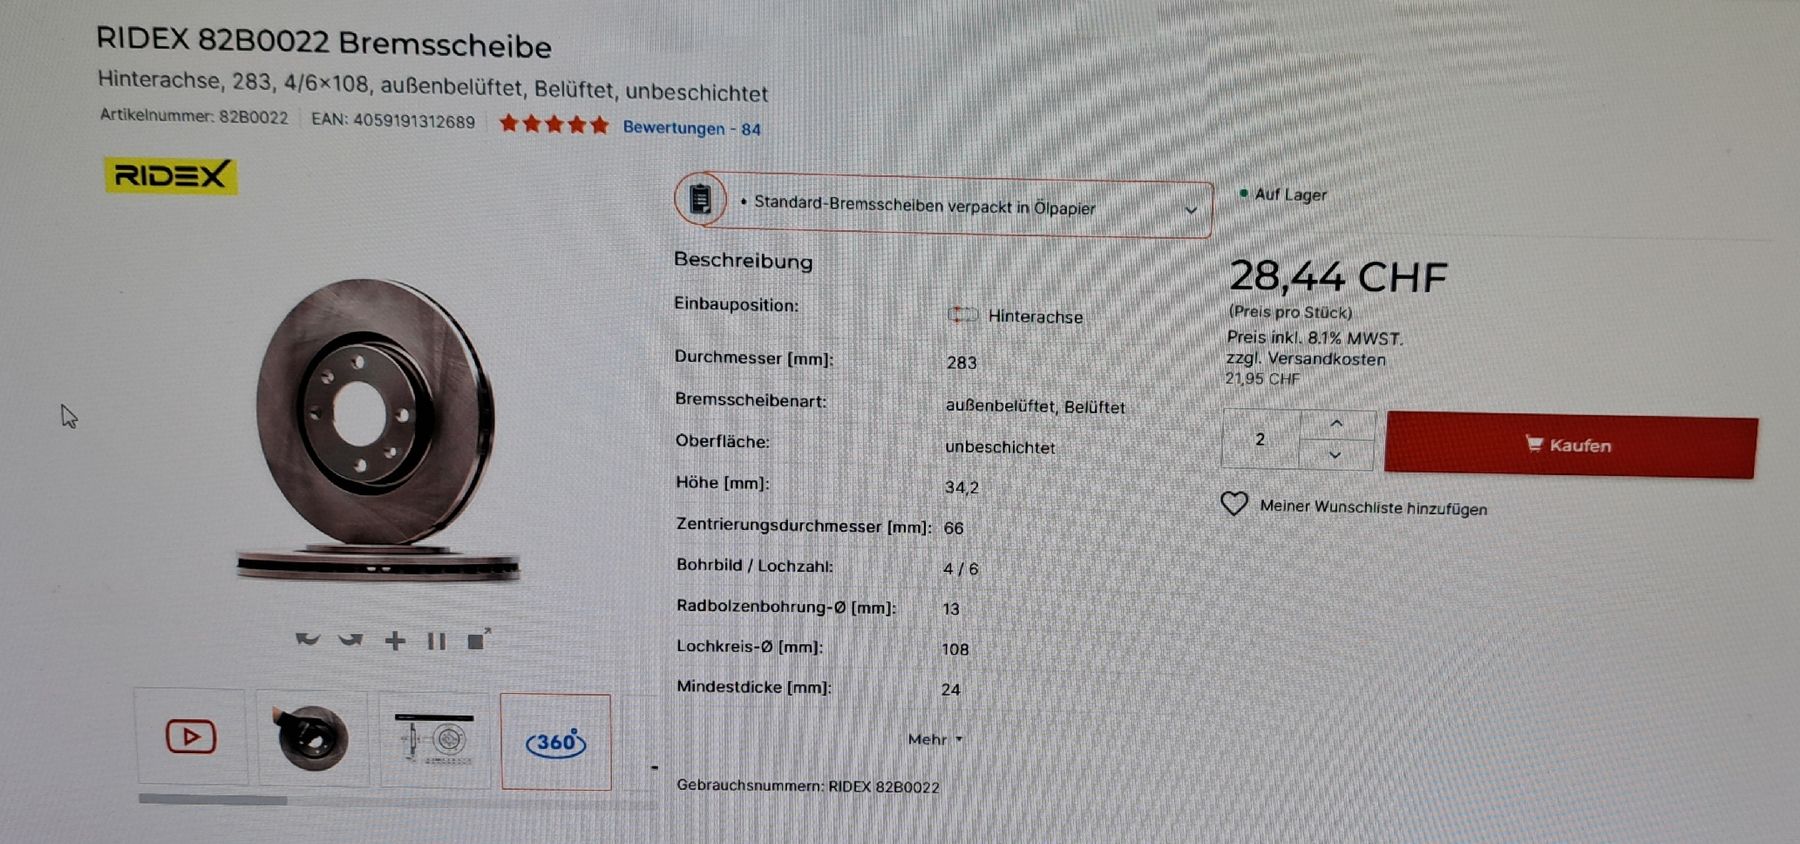Viewport: 1800px width, 844px height.
Task: Pause the 360 rotation
Action: pyautogui.click(x=436, y=641)
